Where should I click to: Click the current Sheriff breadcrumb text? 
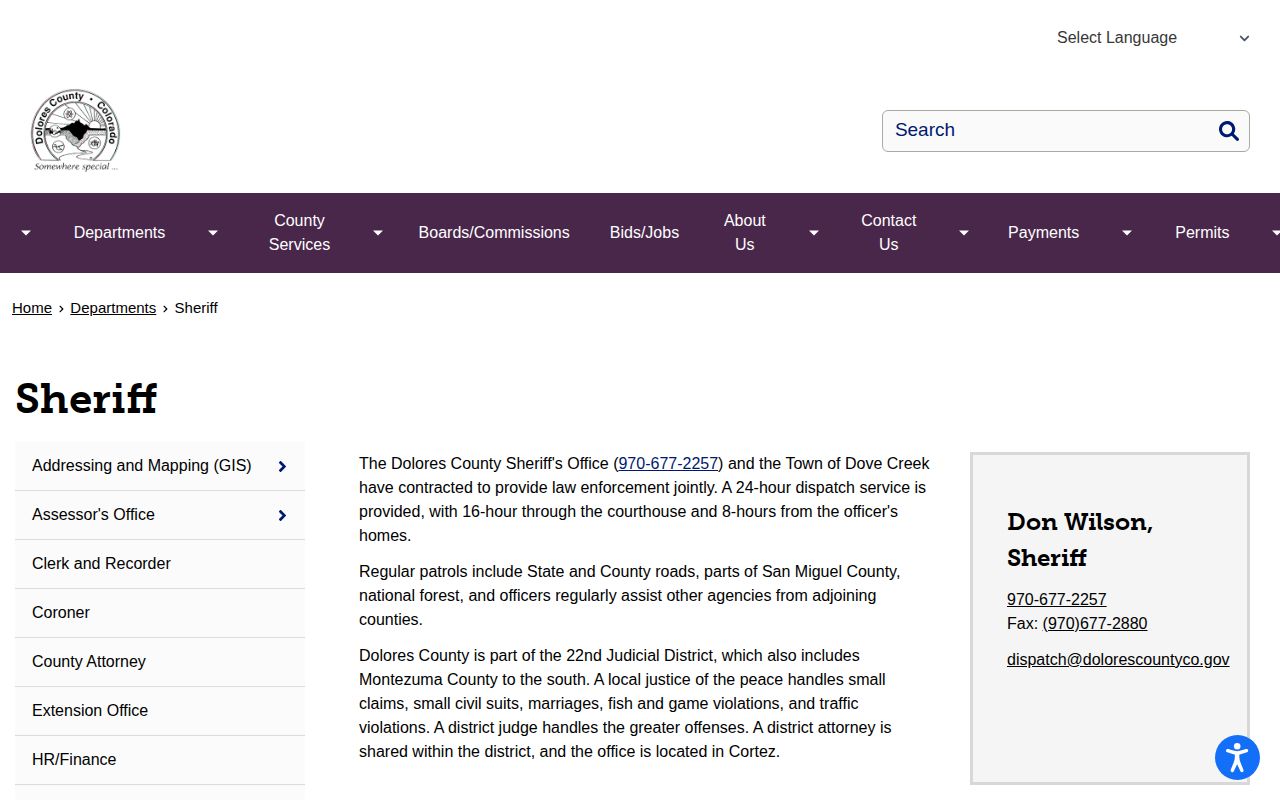tap(196, 308)
